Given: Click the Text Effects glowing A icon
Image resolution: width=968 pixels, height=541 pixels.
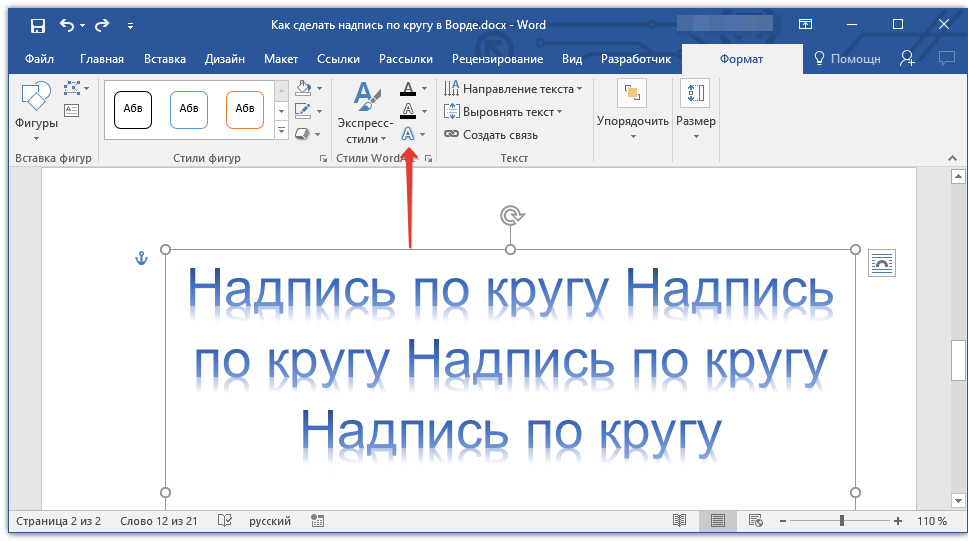Looking at the screenshot, I should pyautogui.click(x=408, y=134).
